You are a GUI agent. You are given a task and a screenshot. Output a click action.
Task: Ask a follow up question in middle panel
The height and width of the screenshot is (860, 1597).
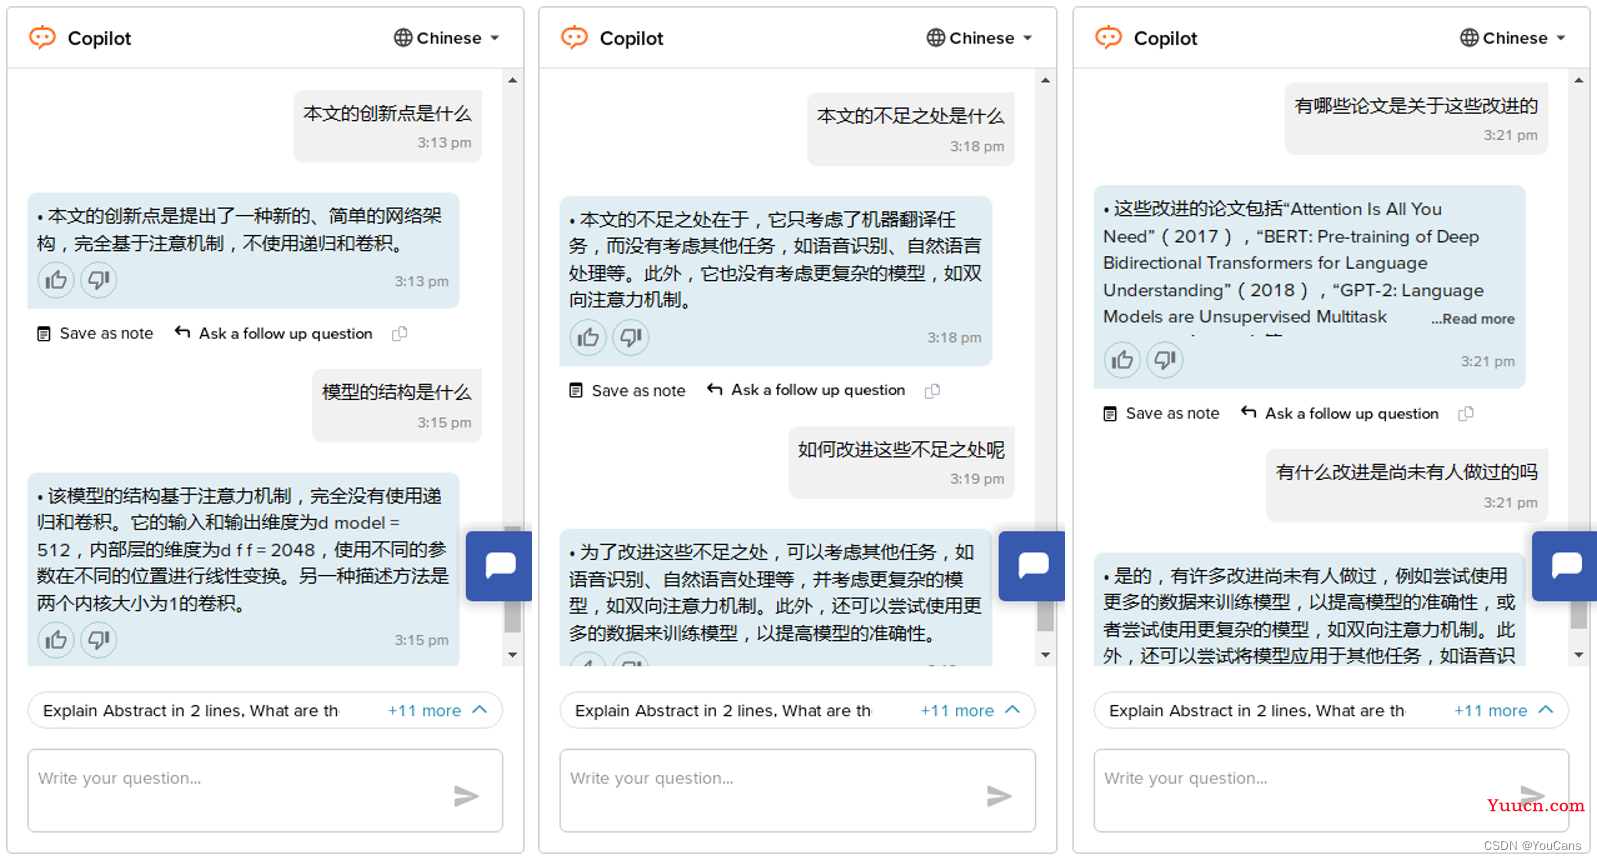[806, 391]
